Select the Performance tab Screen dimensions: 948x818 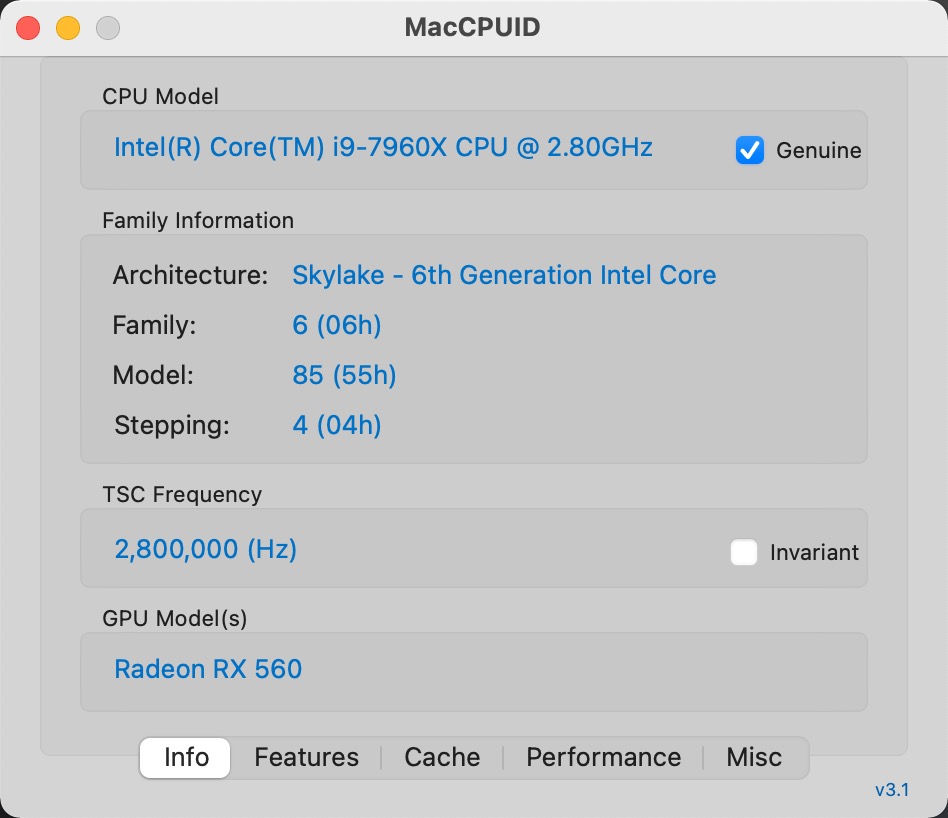[x=603, y=757]
